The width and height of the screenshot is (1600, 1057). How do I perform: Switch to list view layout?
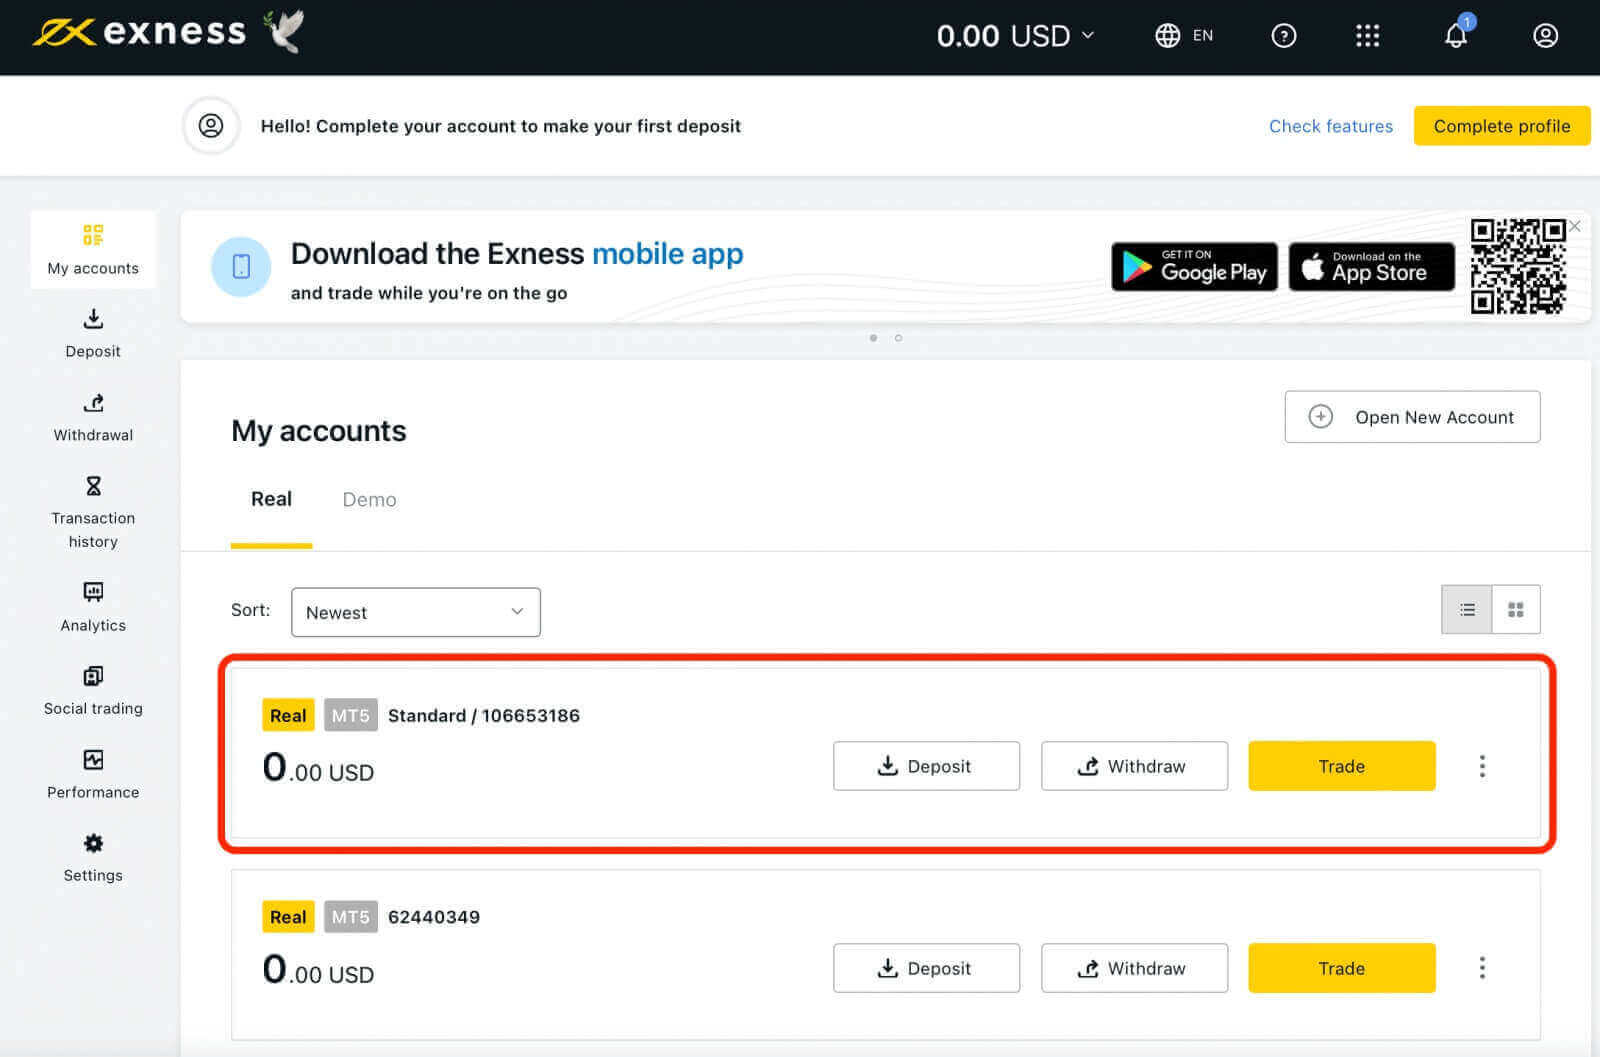1467,610
